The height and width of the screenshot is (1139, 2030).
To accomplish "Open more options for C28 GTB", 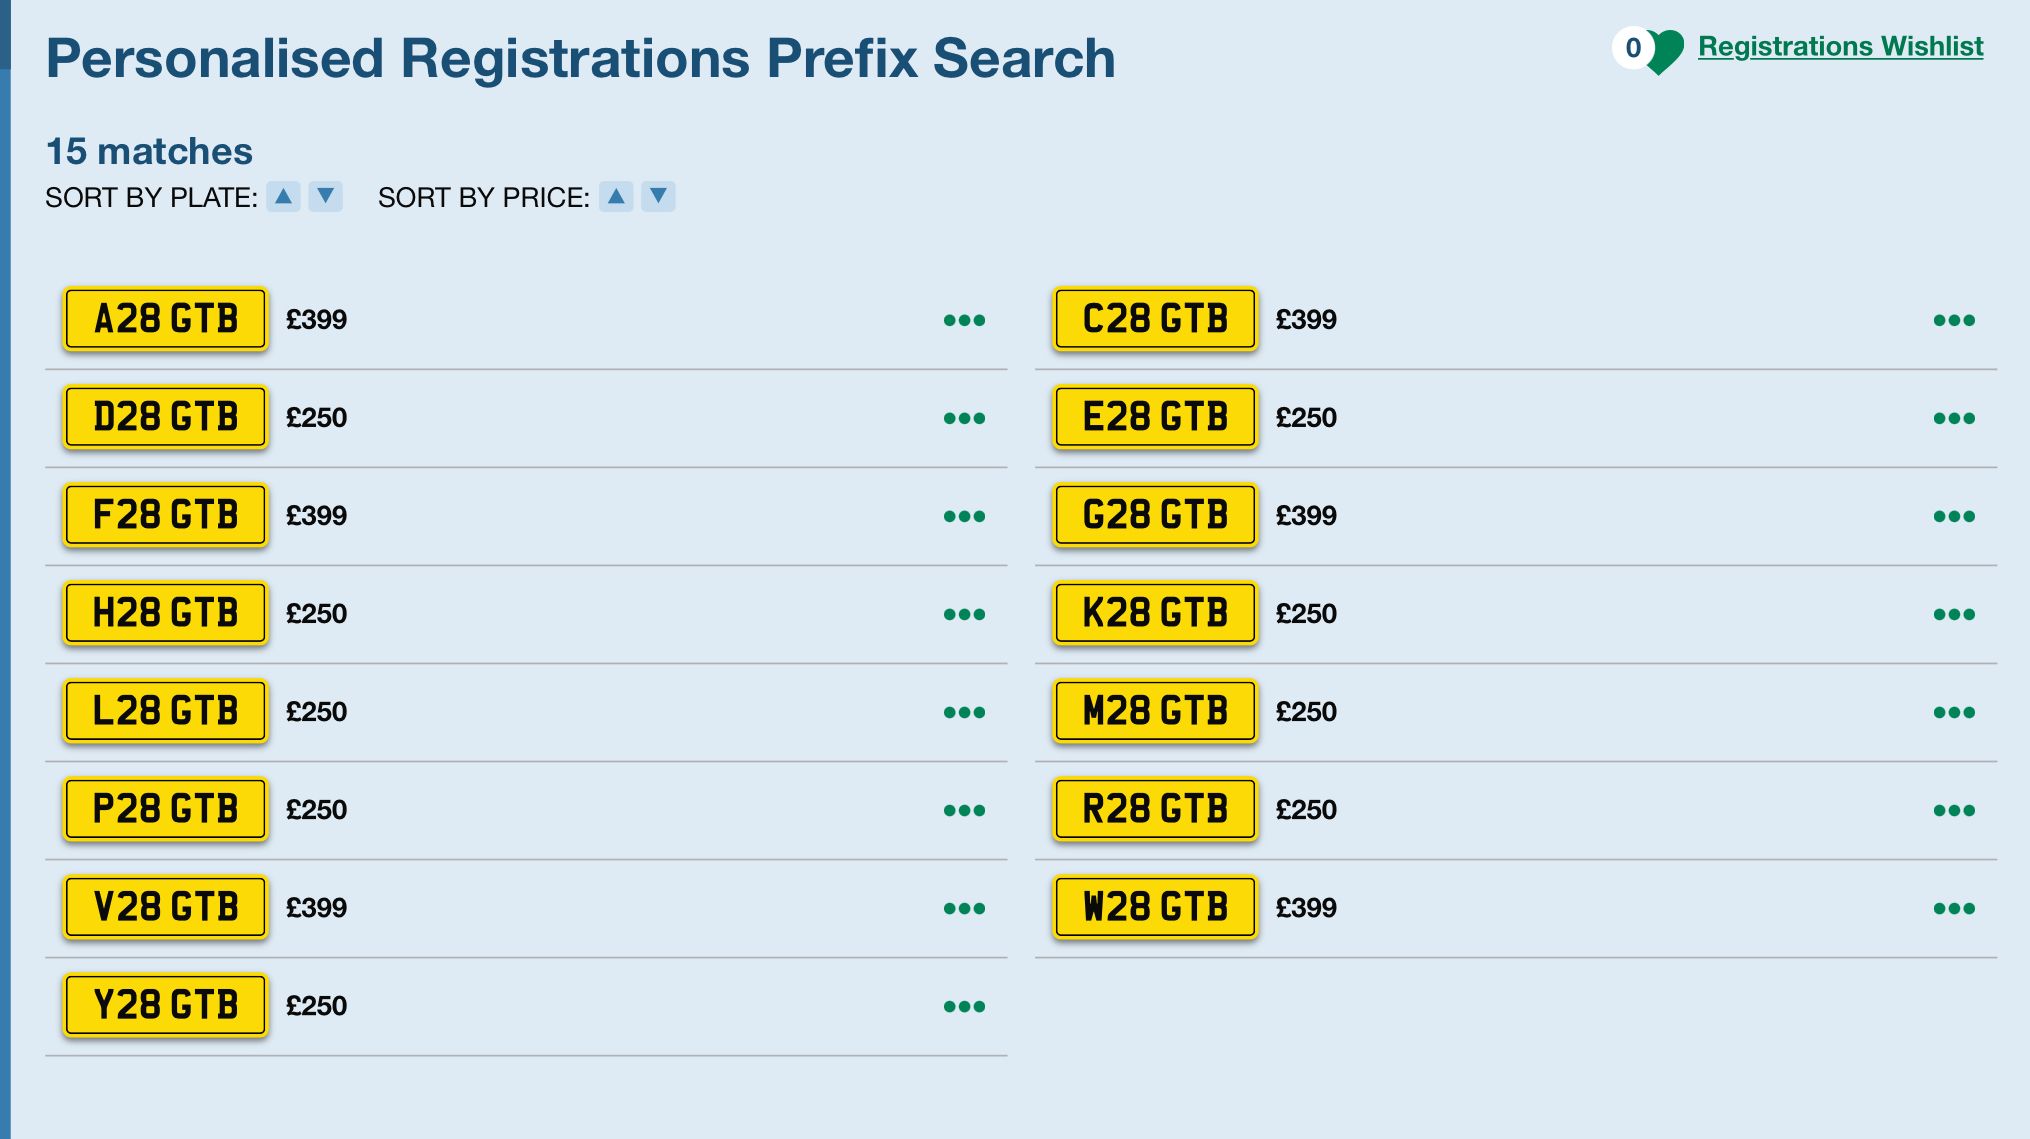I will pyautogui.click(x=1953, y=321).
